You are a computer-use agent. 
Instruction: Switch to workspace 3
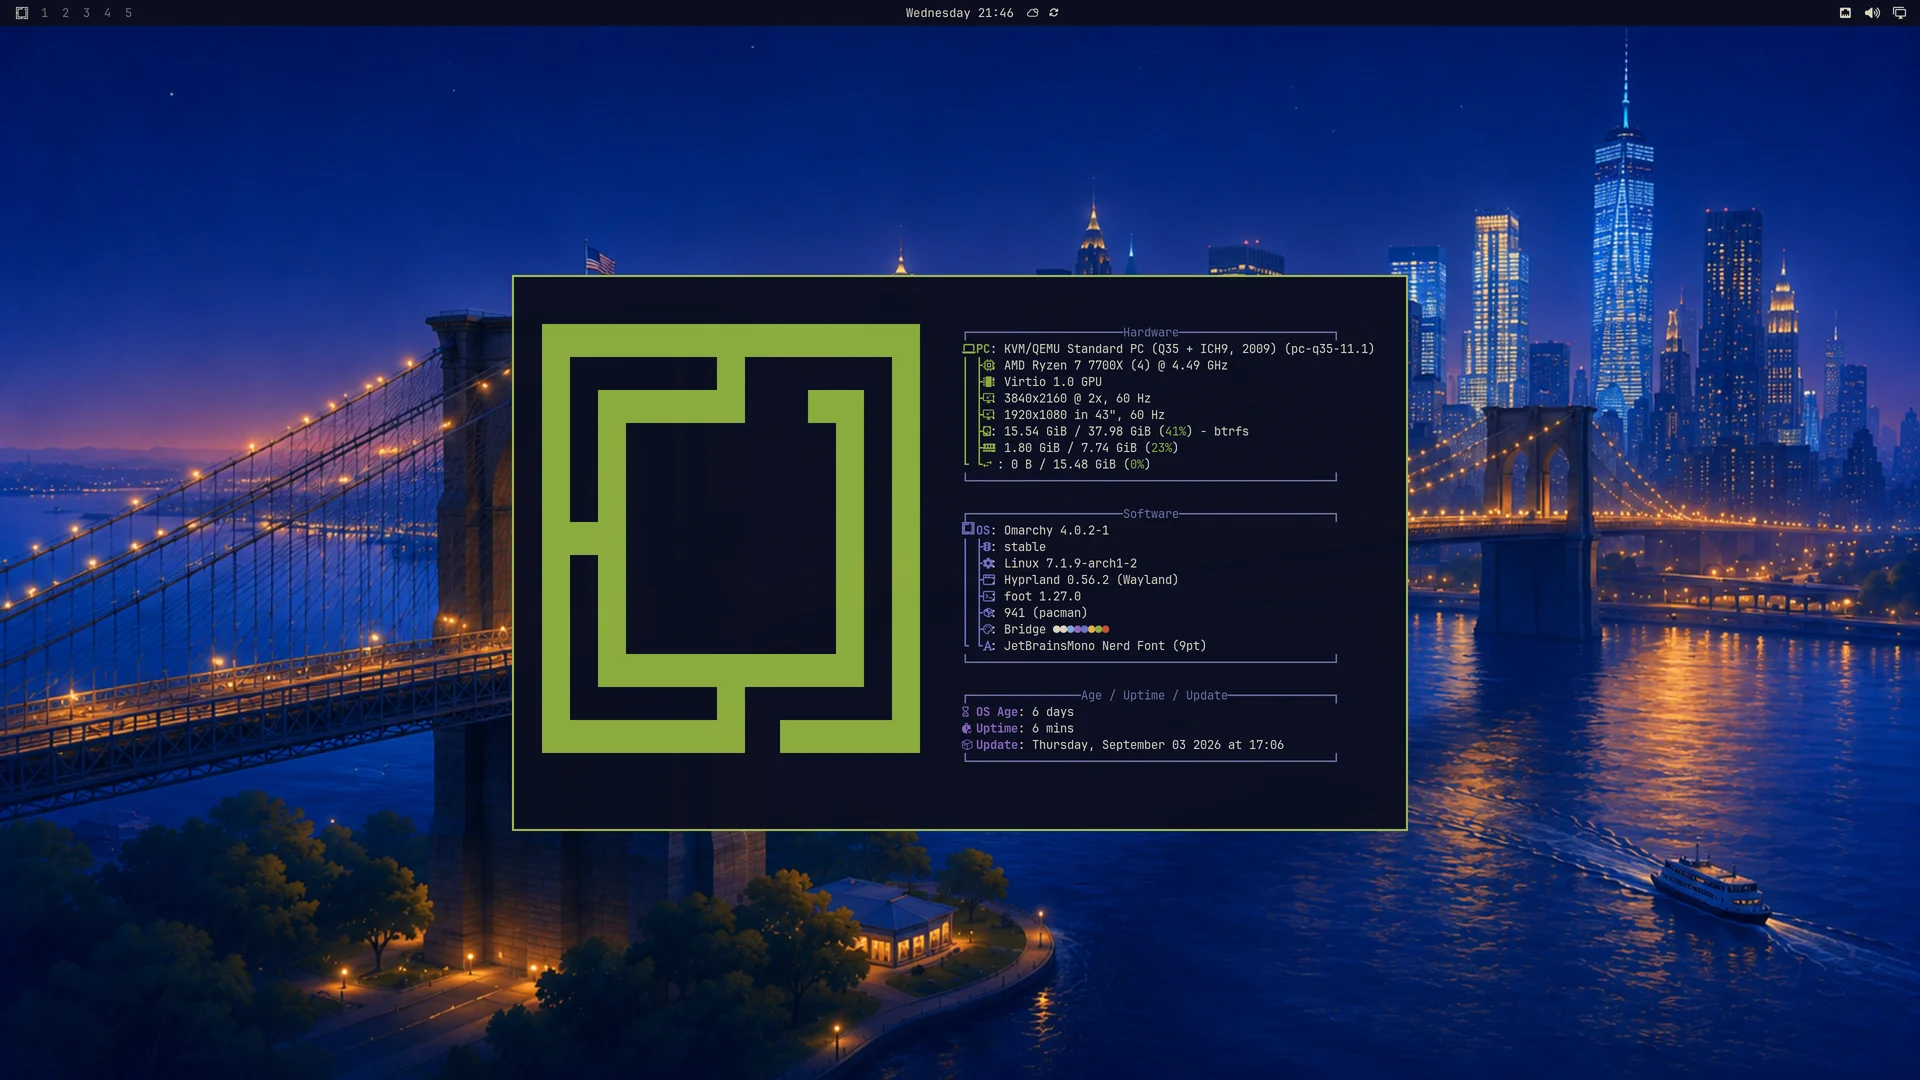click(x=87, y=13)
